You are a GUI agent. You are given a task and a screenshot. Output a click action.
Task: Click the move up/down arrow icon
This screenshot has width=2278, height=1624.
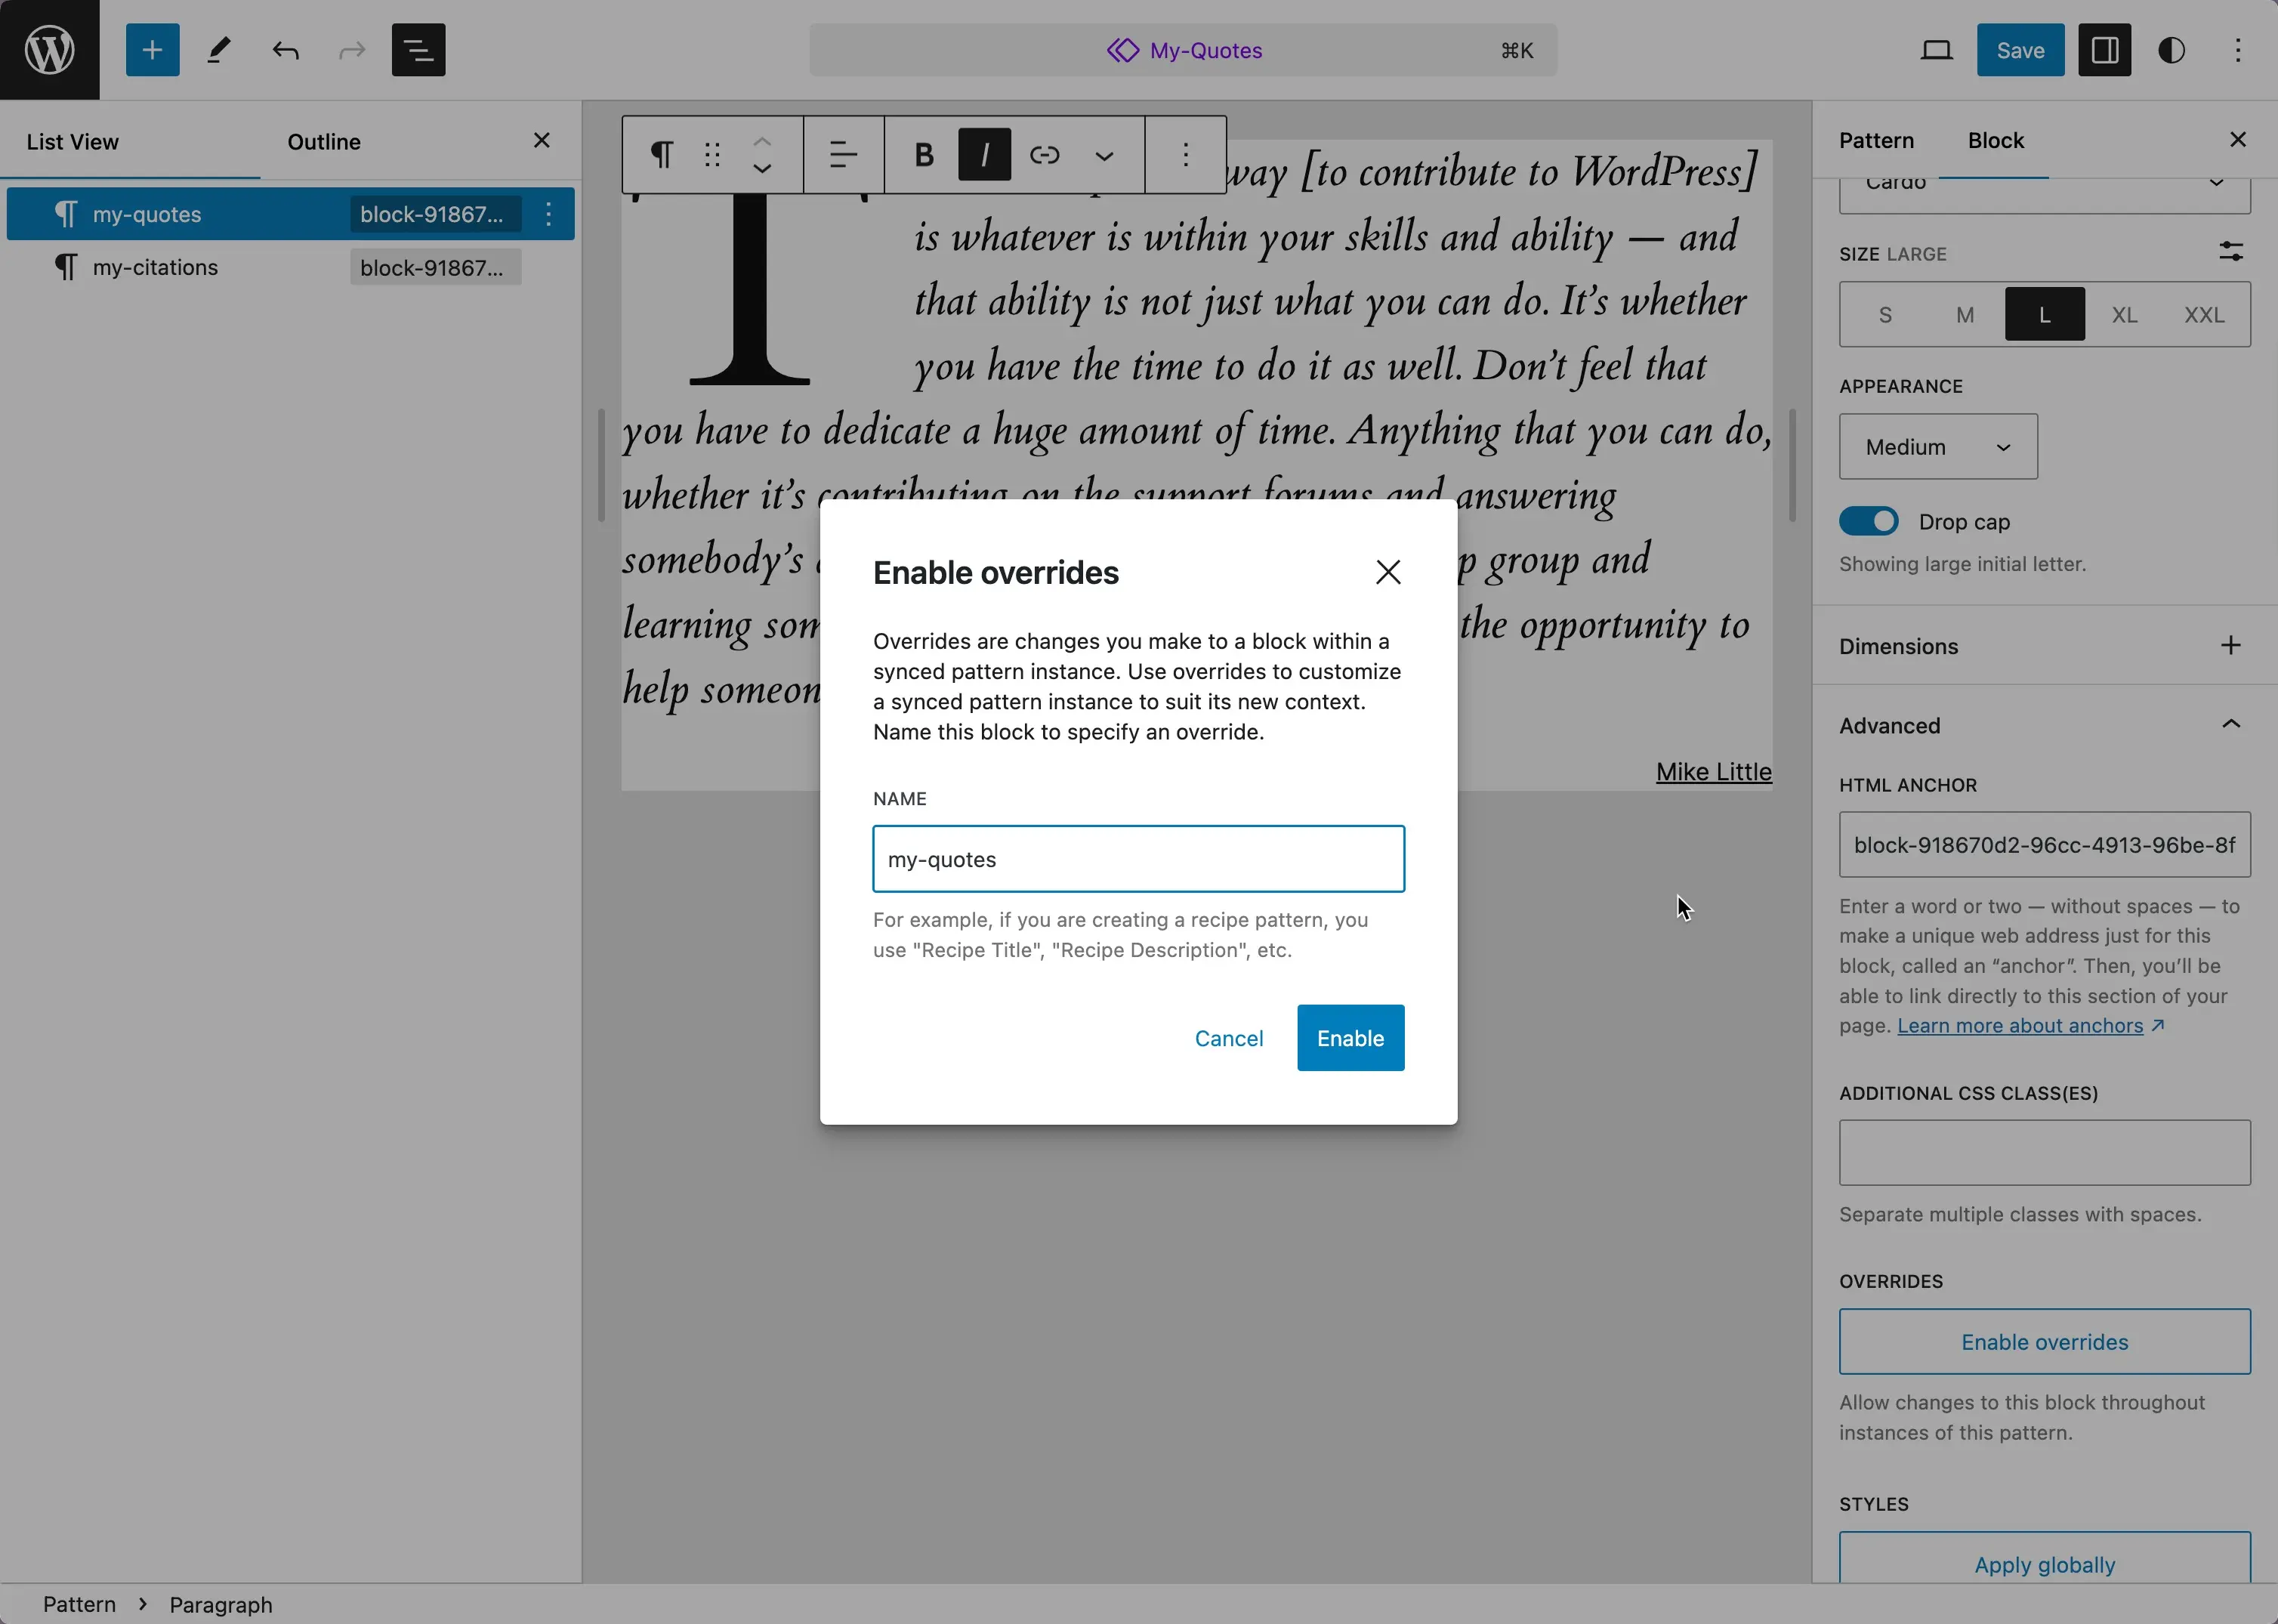(761, 155)
